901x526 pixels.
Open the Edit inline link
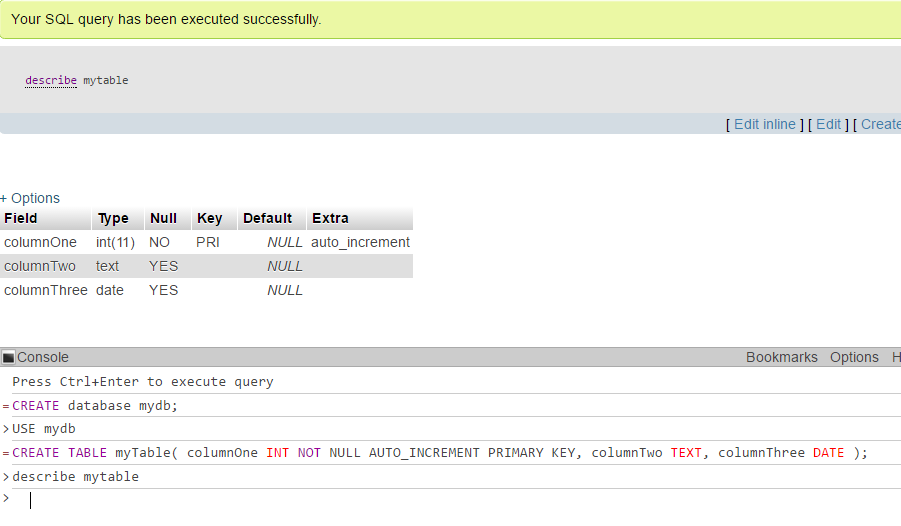coord(764,124)
